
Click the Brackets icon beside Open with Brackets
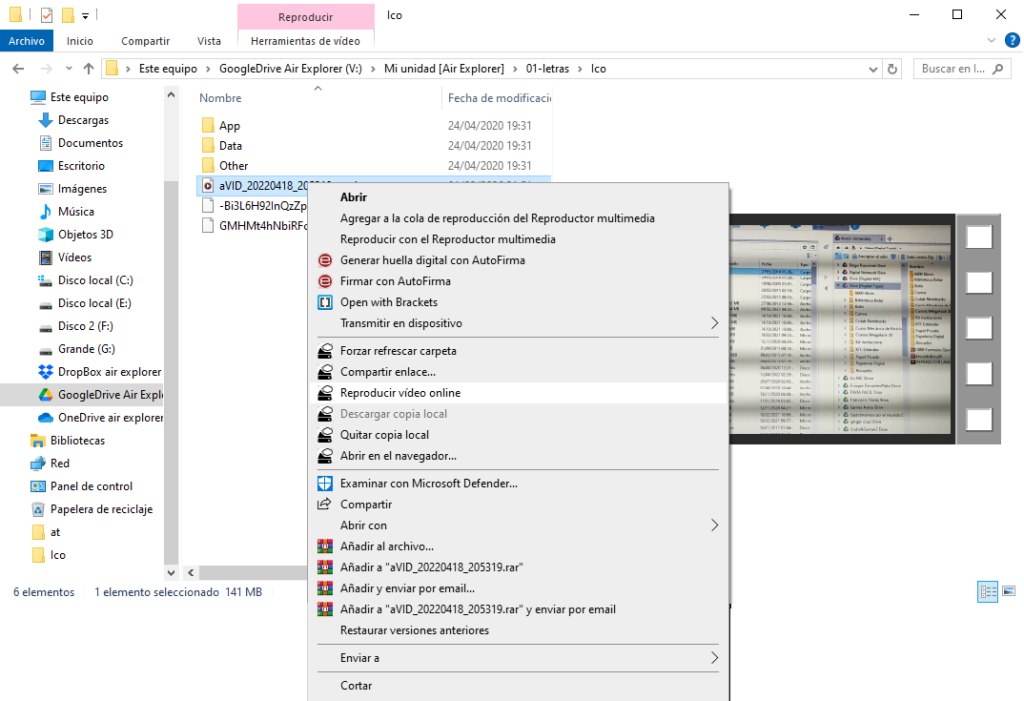coord(324,302)
